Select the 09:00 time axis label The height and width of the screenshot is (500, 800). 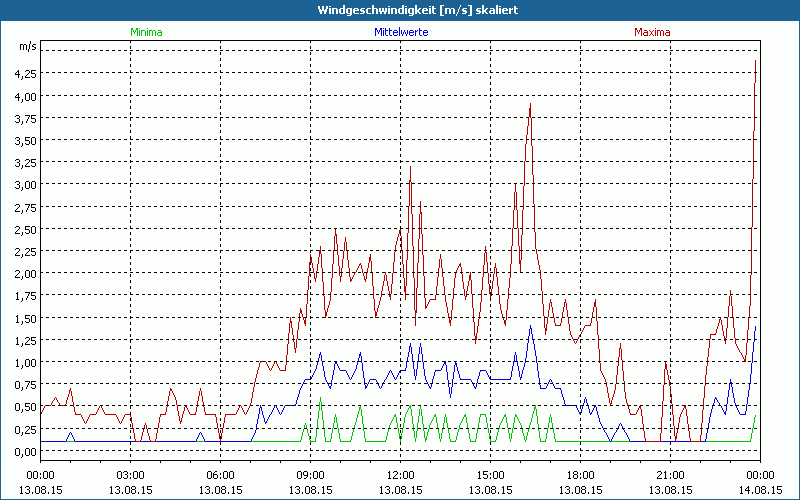(x=310, y=475)
